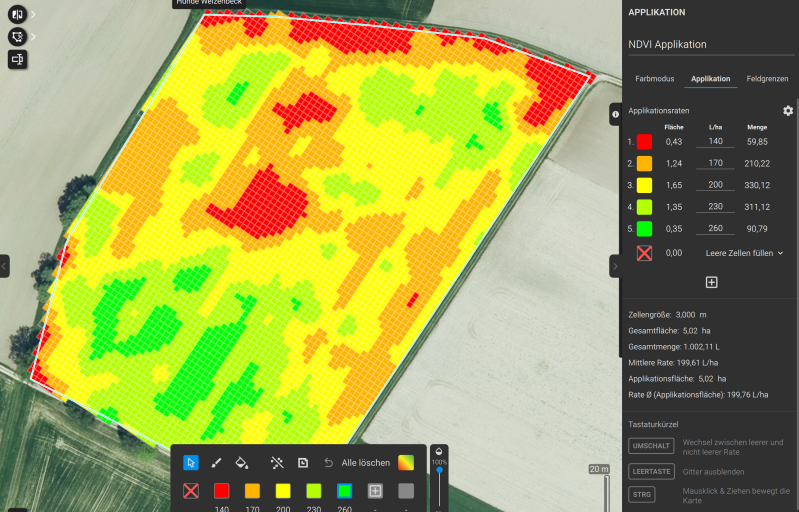The width and height of the screenshot is (799, 512).
Task: Select the empty cell eraser in bottom toolbar
Action: [x=191, y=491]
